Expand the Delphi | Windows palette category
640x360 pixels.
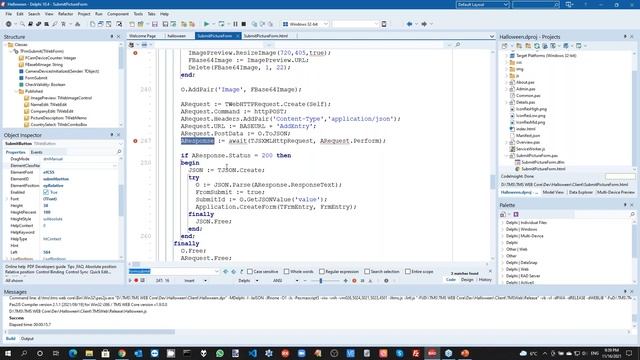pos(503,229)
